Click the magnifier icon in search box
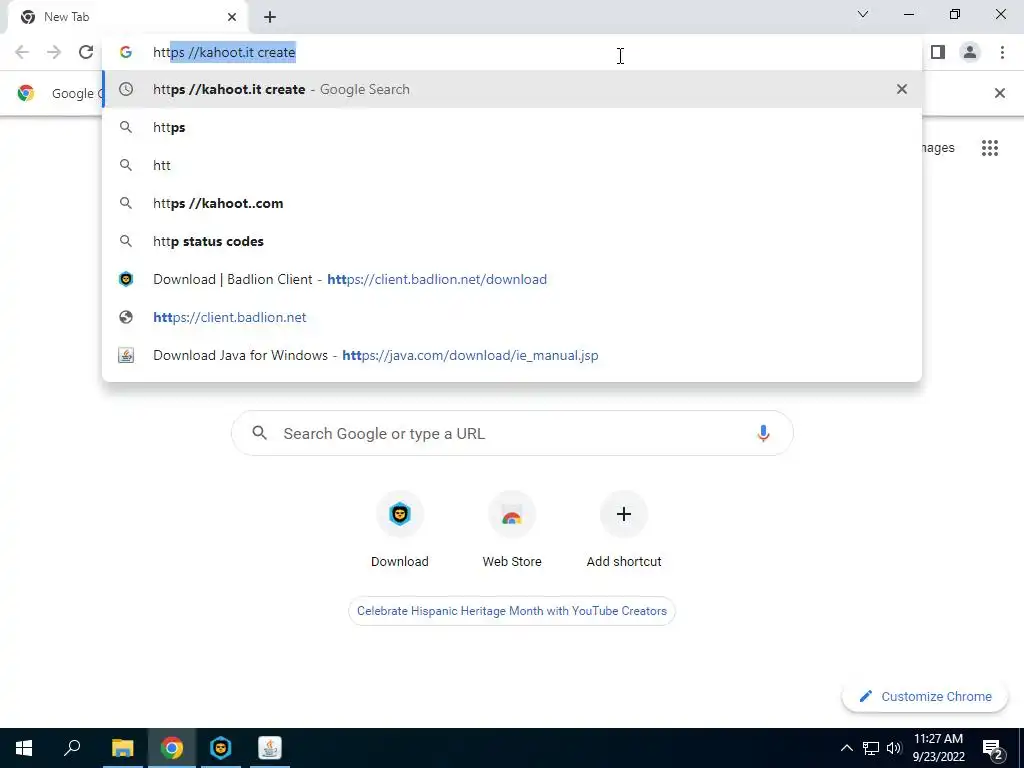1024x768 pixels. (x=260, y=433)
